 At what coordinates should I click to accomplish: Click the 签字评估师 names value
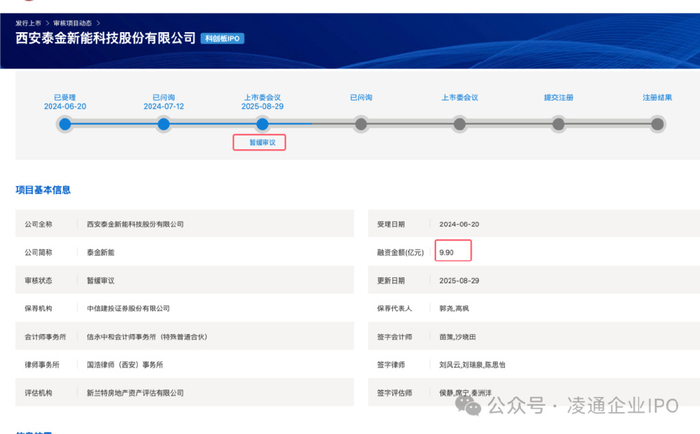tap(465, 393)
